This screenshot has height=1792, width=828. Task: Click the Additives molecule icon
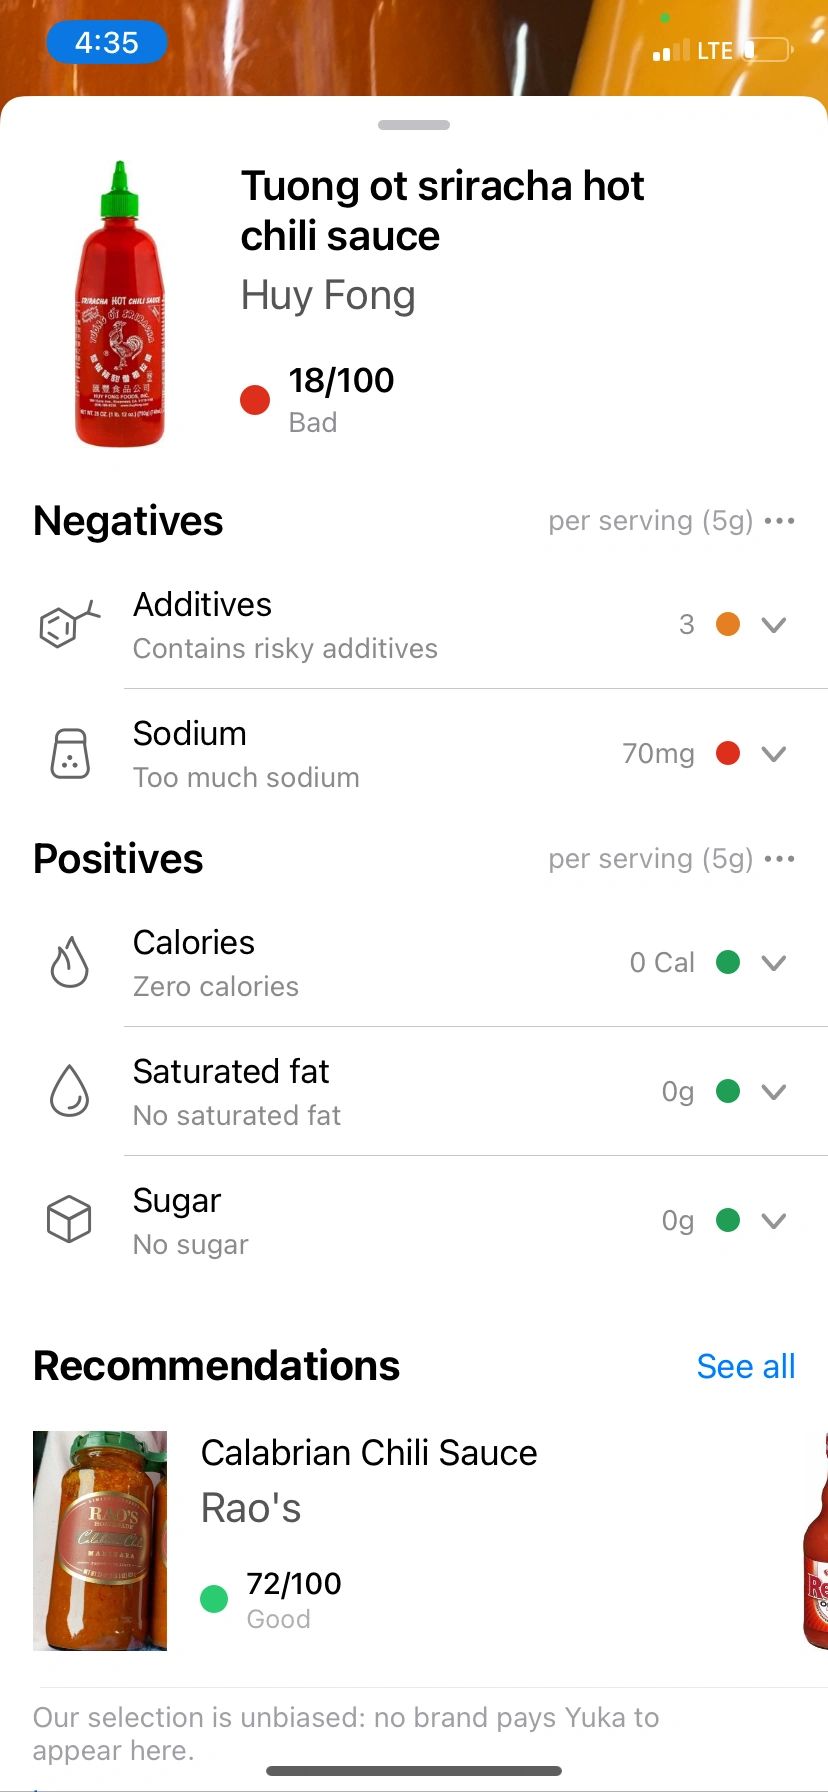pyautogui.click(x=68, y=625)
